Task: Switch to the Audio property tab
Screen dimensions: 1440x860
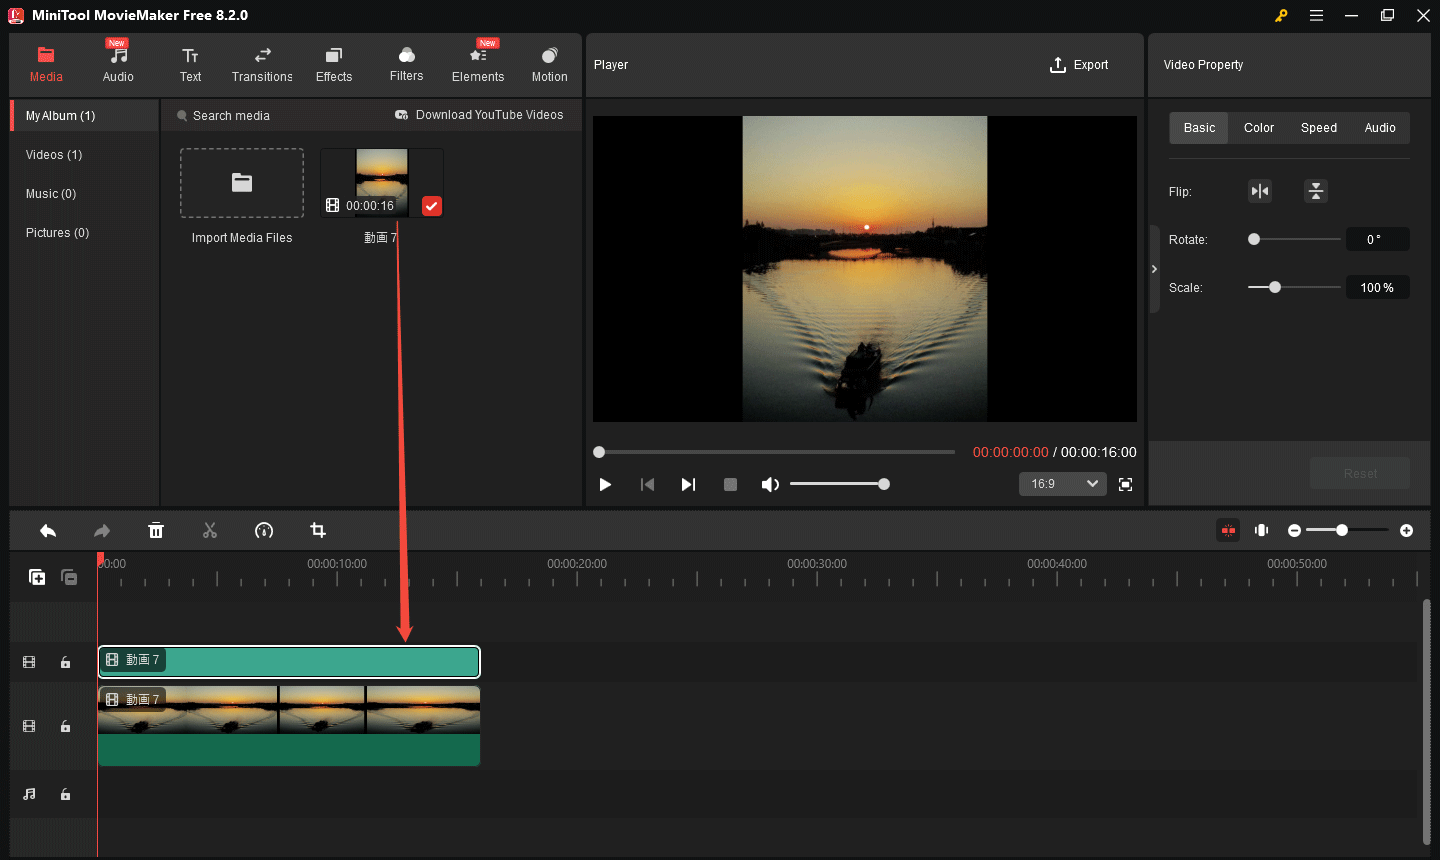Action: 1380,128
